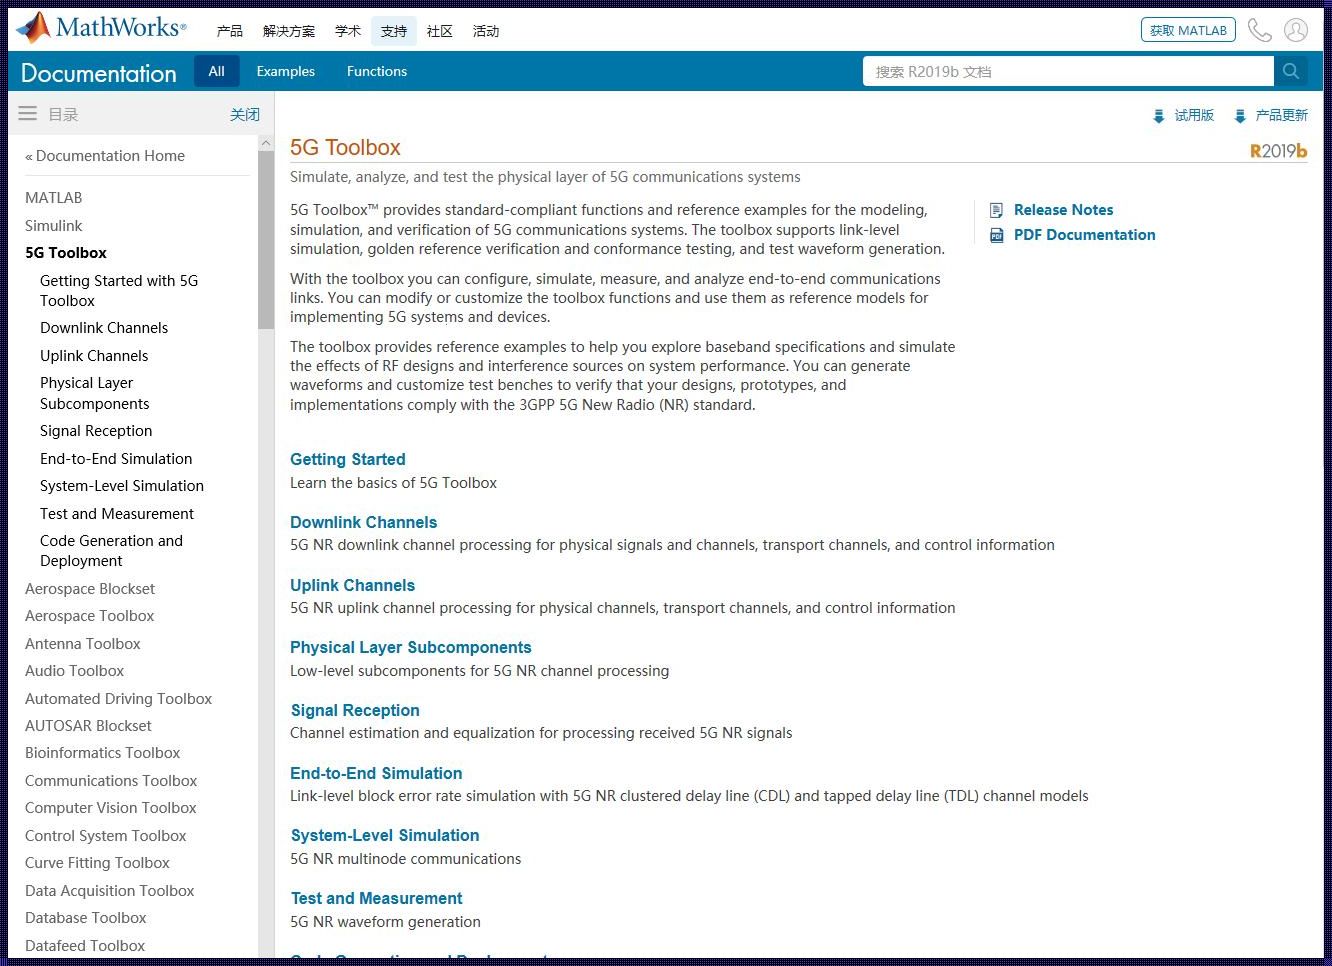Open the Release Notes link
Image resolution: width=1332 pixels, height=966 pixels.
pyautogui.click(x=1064, y=210)
